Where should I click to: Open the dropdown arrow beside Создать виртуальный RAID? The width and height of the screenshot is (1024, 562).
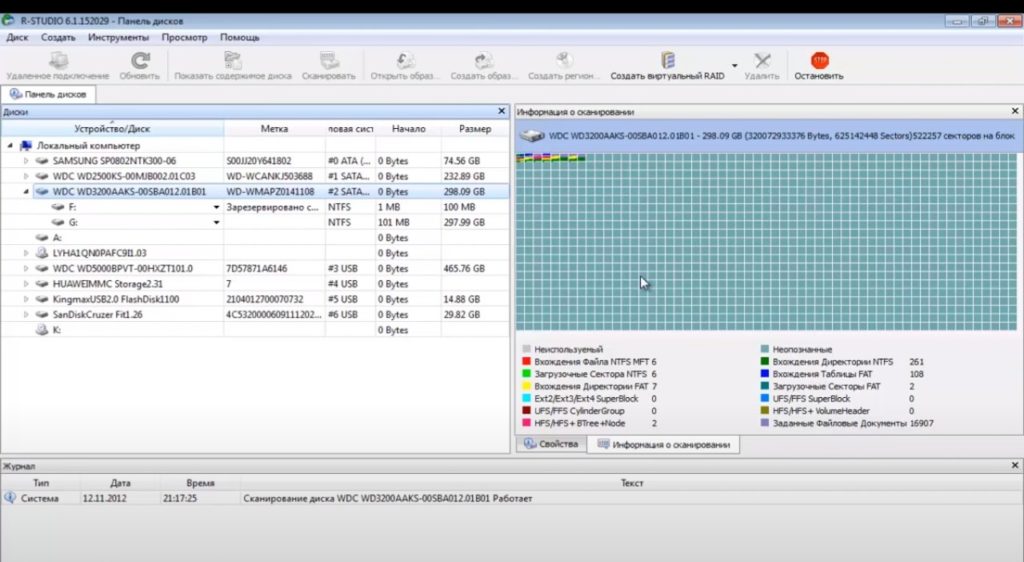pyautogui.click(x=734, y=65)
